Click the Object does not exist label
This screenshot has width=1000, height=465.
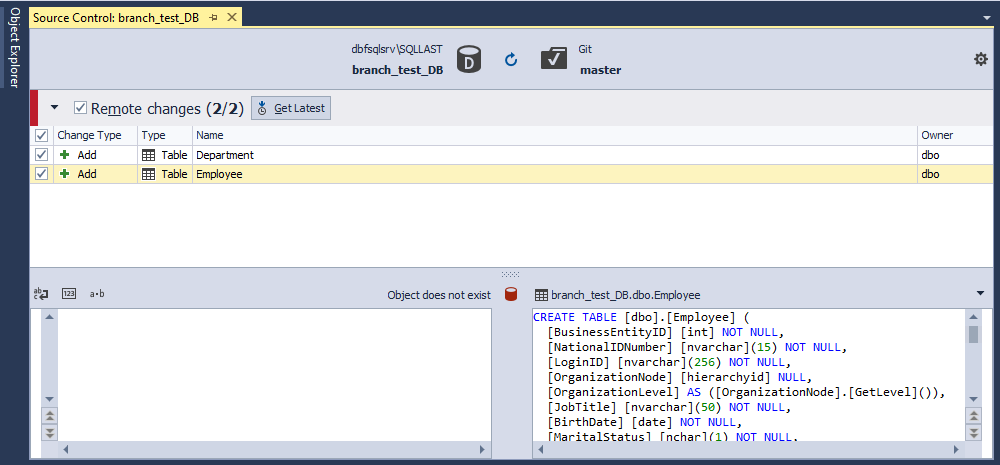point(439,295)
